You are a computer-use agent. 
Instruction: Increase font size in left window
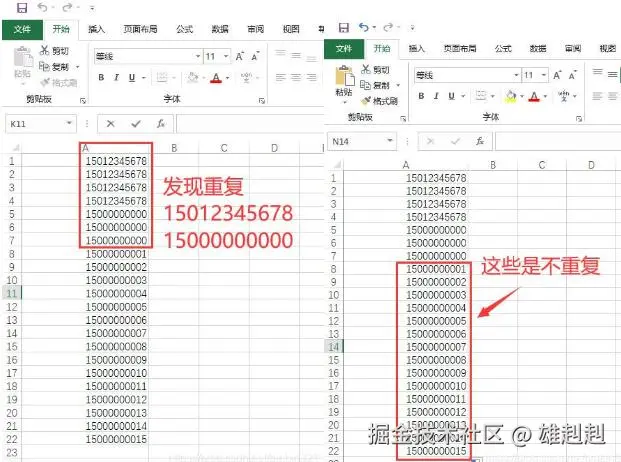(240, 56)
